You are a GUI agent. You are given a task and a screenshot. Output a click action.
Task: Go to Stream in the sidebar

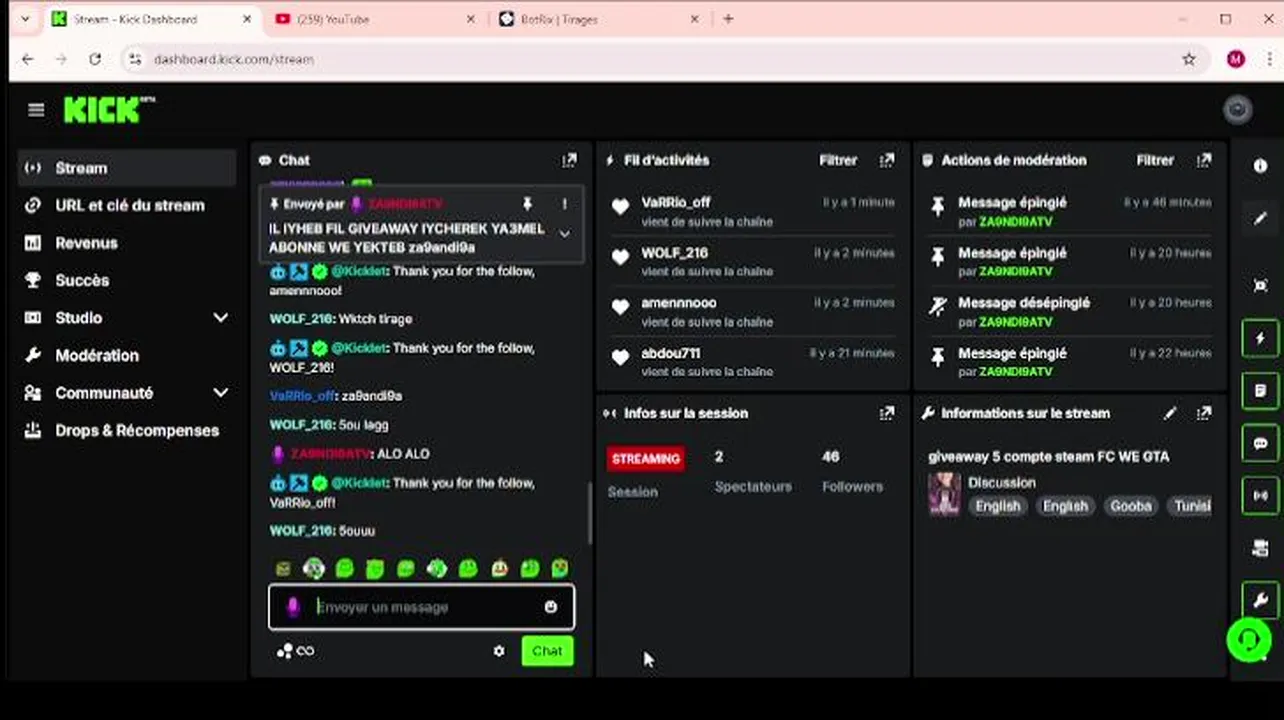click(x=127, y=168)
